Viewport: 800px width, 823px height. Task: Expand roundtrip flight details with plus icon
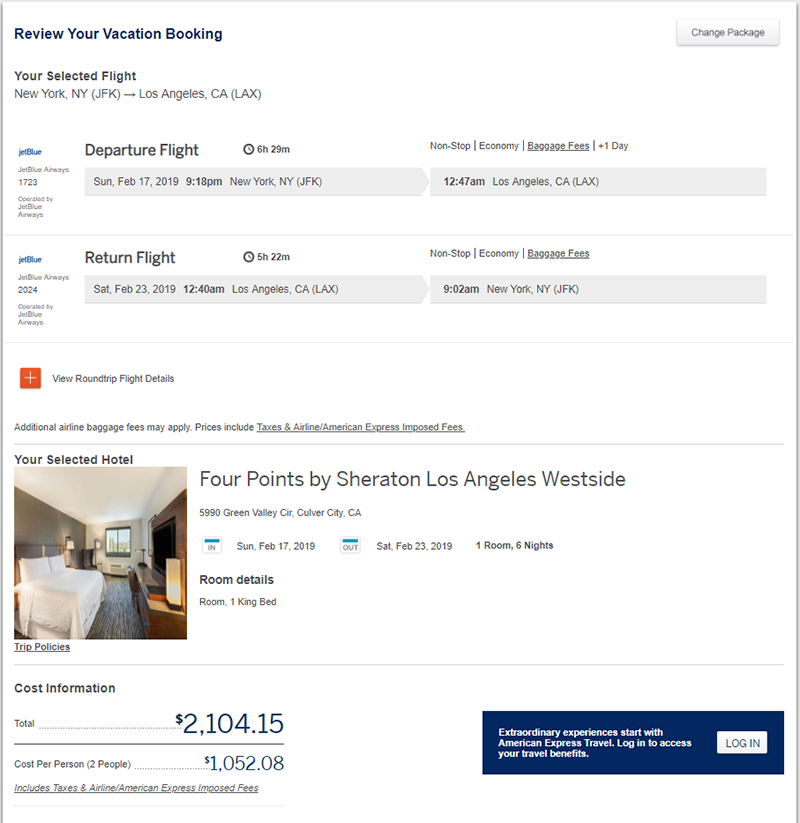coord(31,378)
